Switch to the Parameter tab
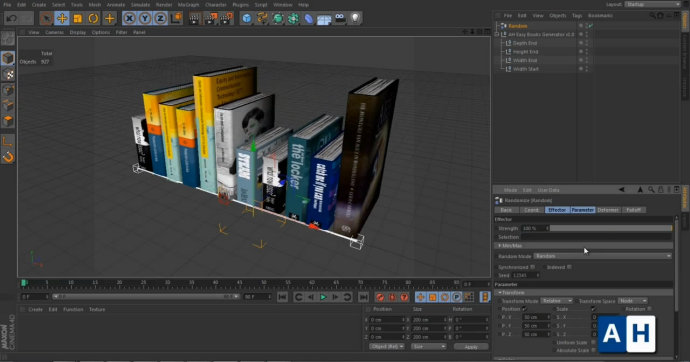The image size is (690, 362). coord(582,210)
